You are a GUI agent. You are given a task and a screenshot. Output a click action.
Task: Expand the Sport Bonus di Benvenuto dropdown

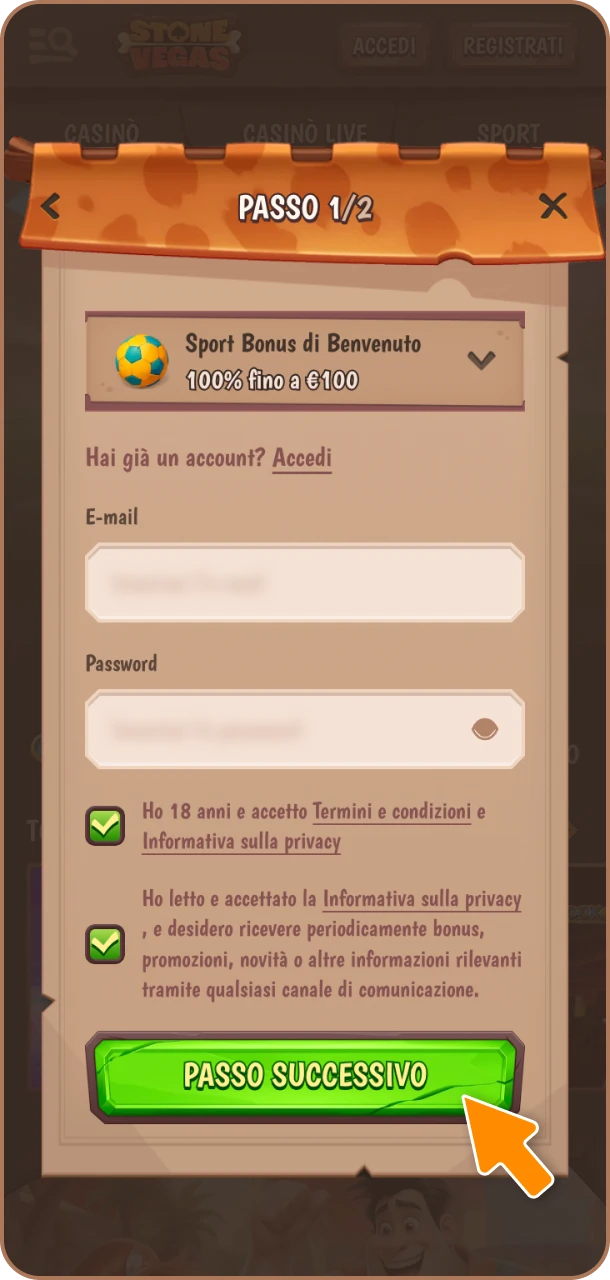click(305, 361)
